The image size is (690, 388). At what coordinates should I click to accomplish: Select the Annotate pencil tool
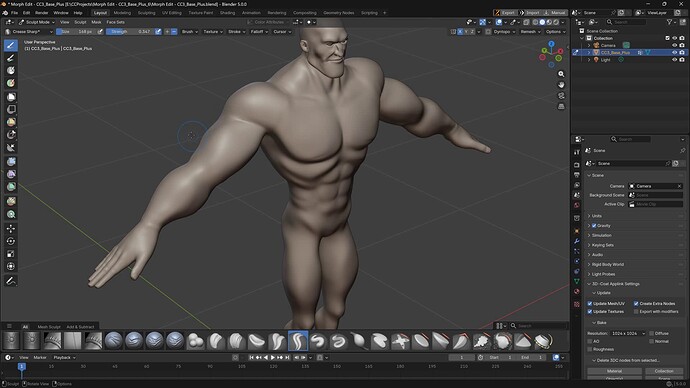point(11,281)
